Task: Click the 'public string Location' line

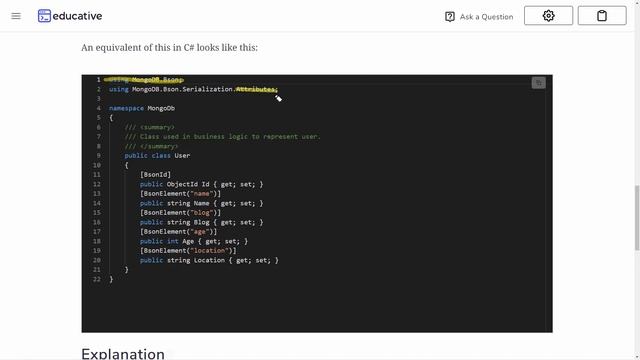Action: tap(209, 260)
